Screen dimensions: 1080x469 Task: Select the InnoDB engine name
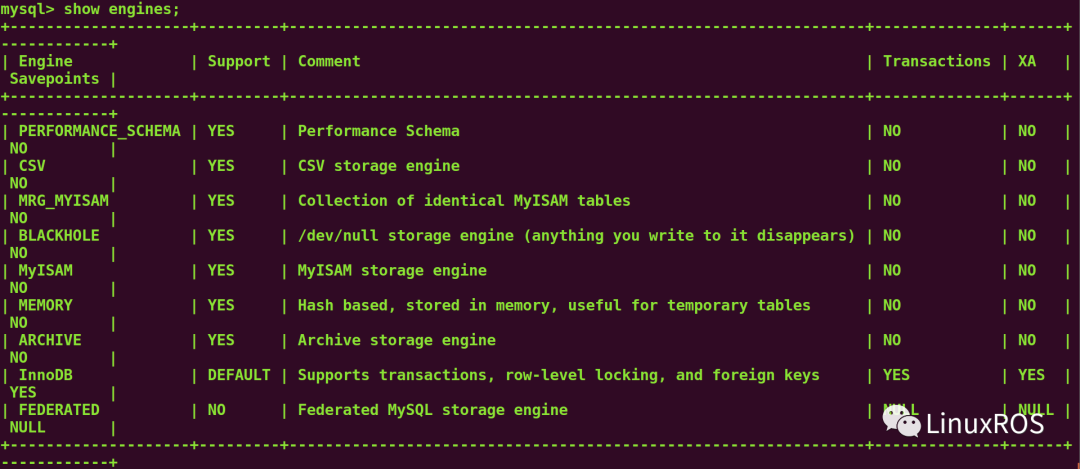(45, 375)
